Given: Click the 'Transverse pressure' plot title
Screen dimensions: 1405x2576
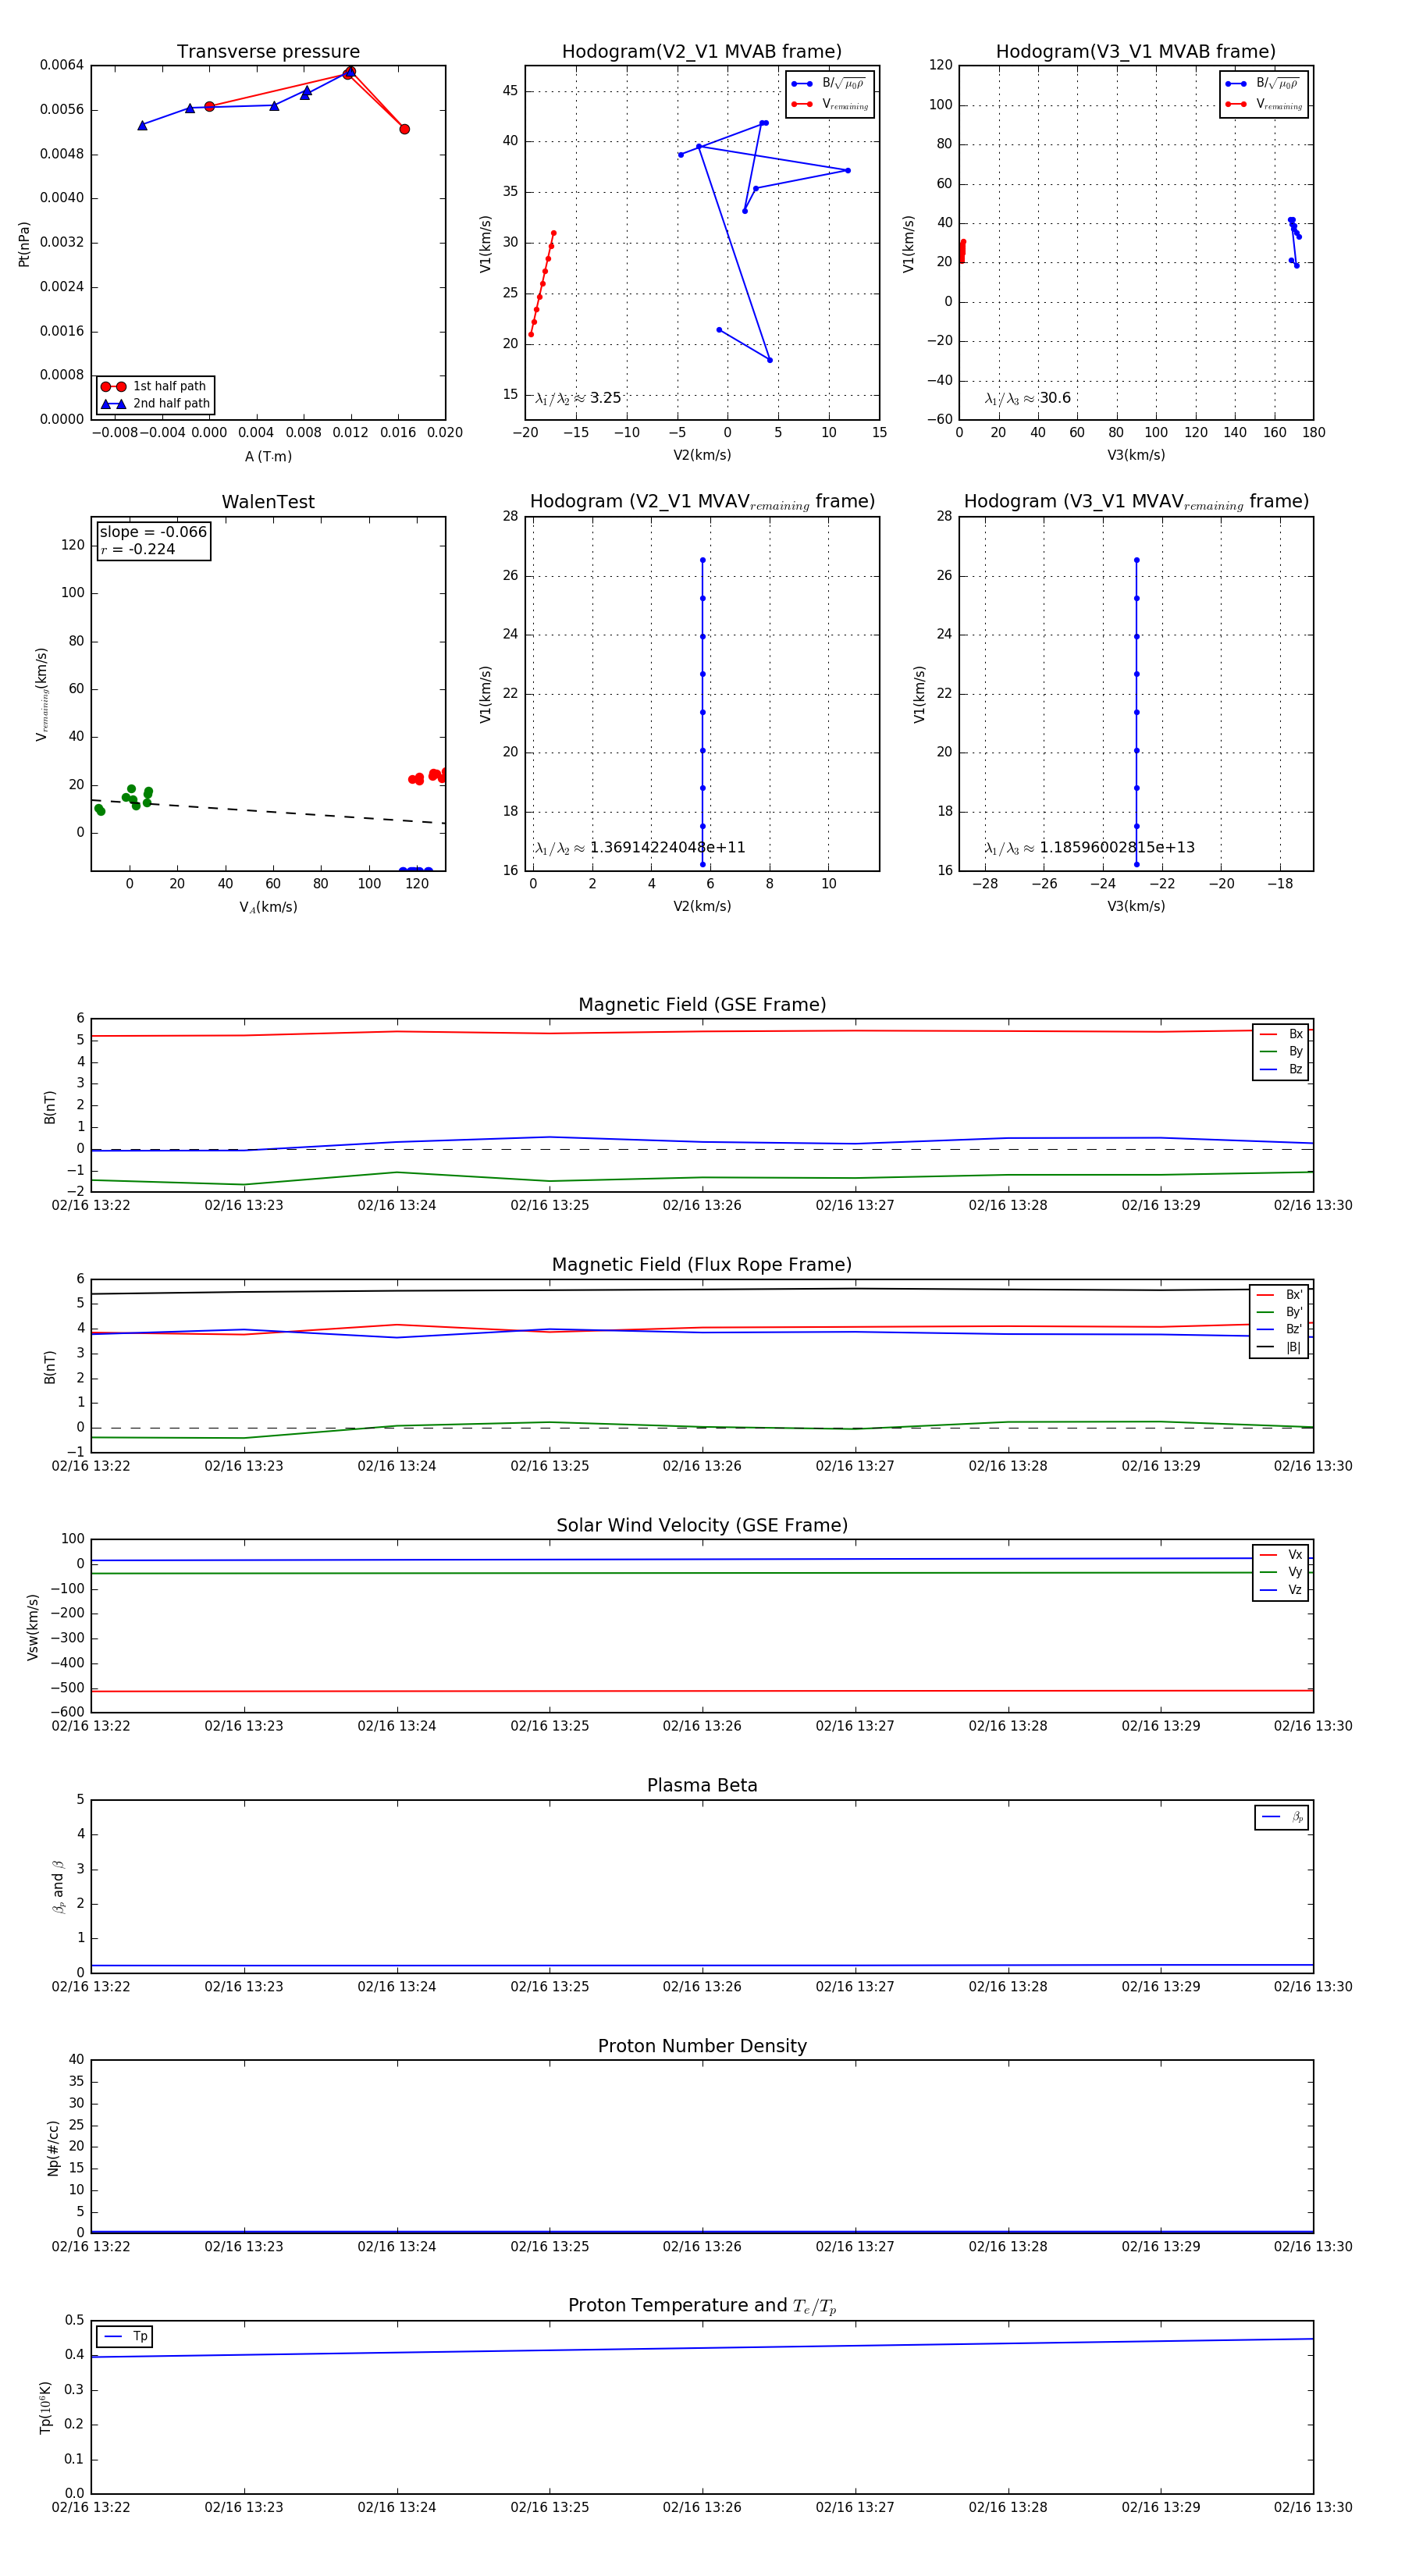Looking at the screenshot, I should 268,51.
